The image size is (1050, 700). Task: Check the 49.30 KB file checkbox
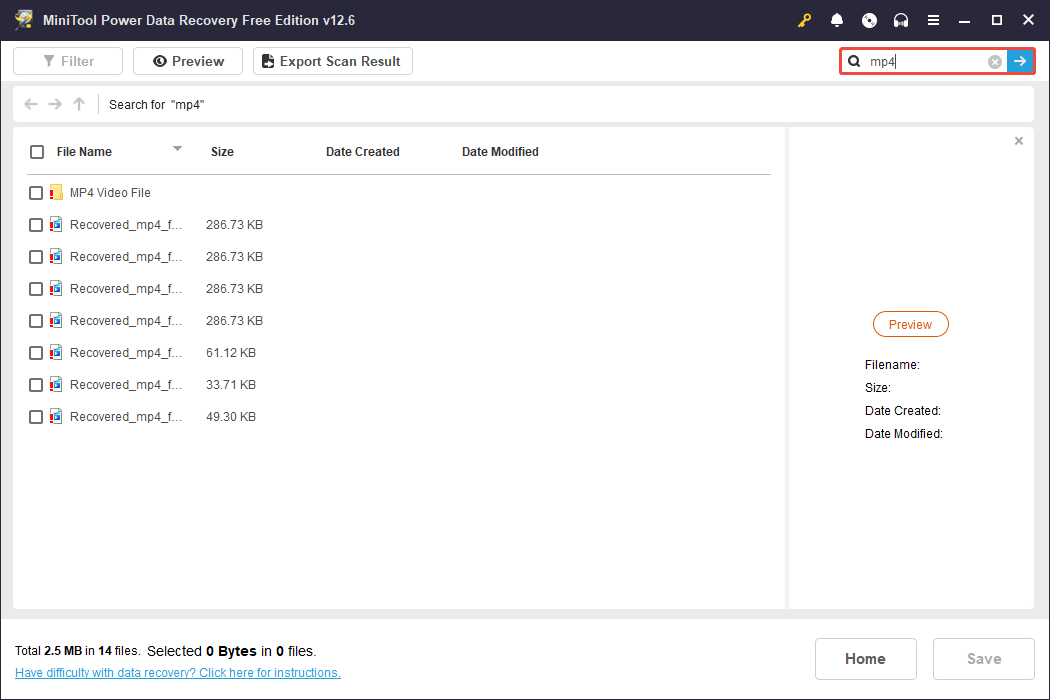coord(36,417)
